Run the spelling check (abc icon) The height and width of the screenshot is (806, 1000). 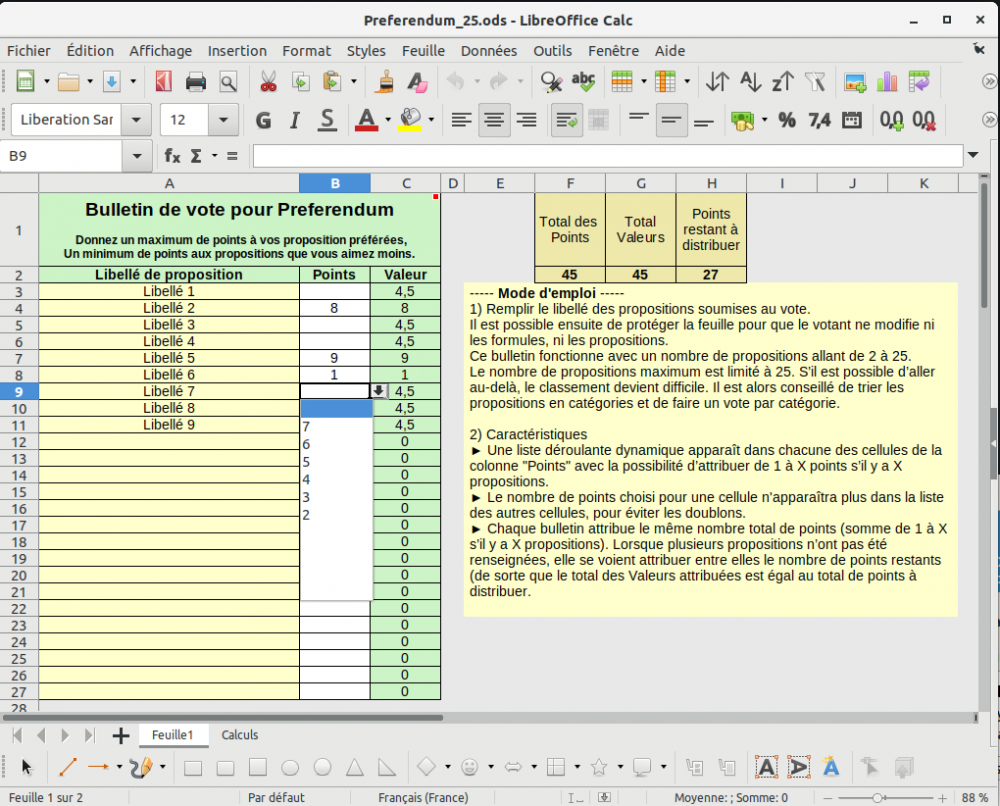click(583, 82)
